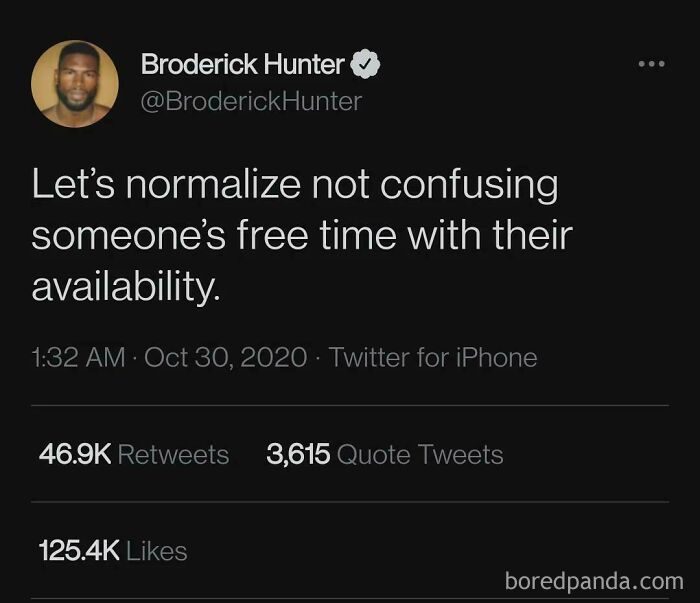700x603 pixels.
Task: Select the Retweets label
Action: click(173, 455)
